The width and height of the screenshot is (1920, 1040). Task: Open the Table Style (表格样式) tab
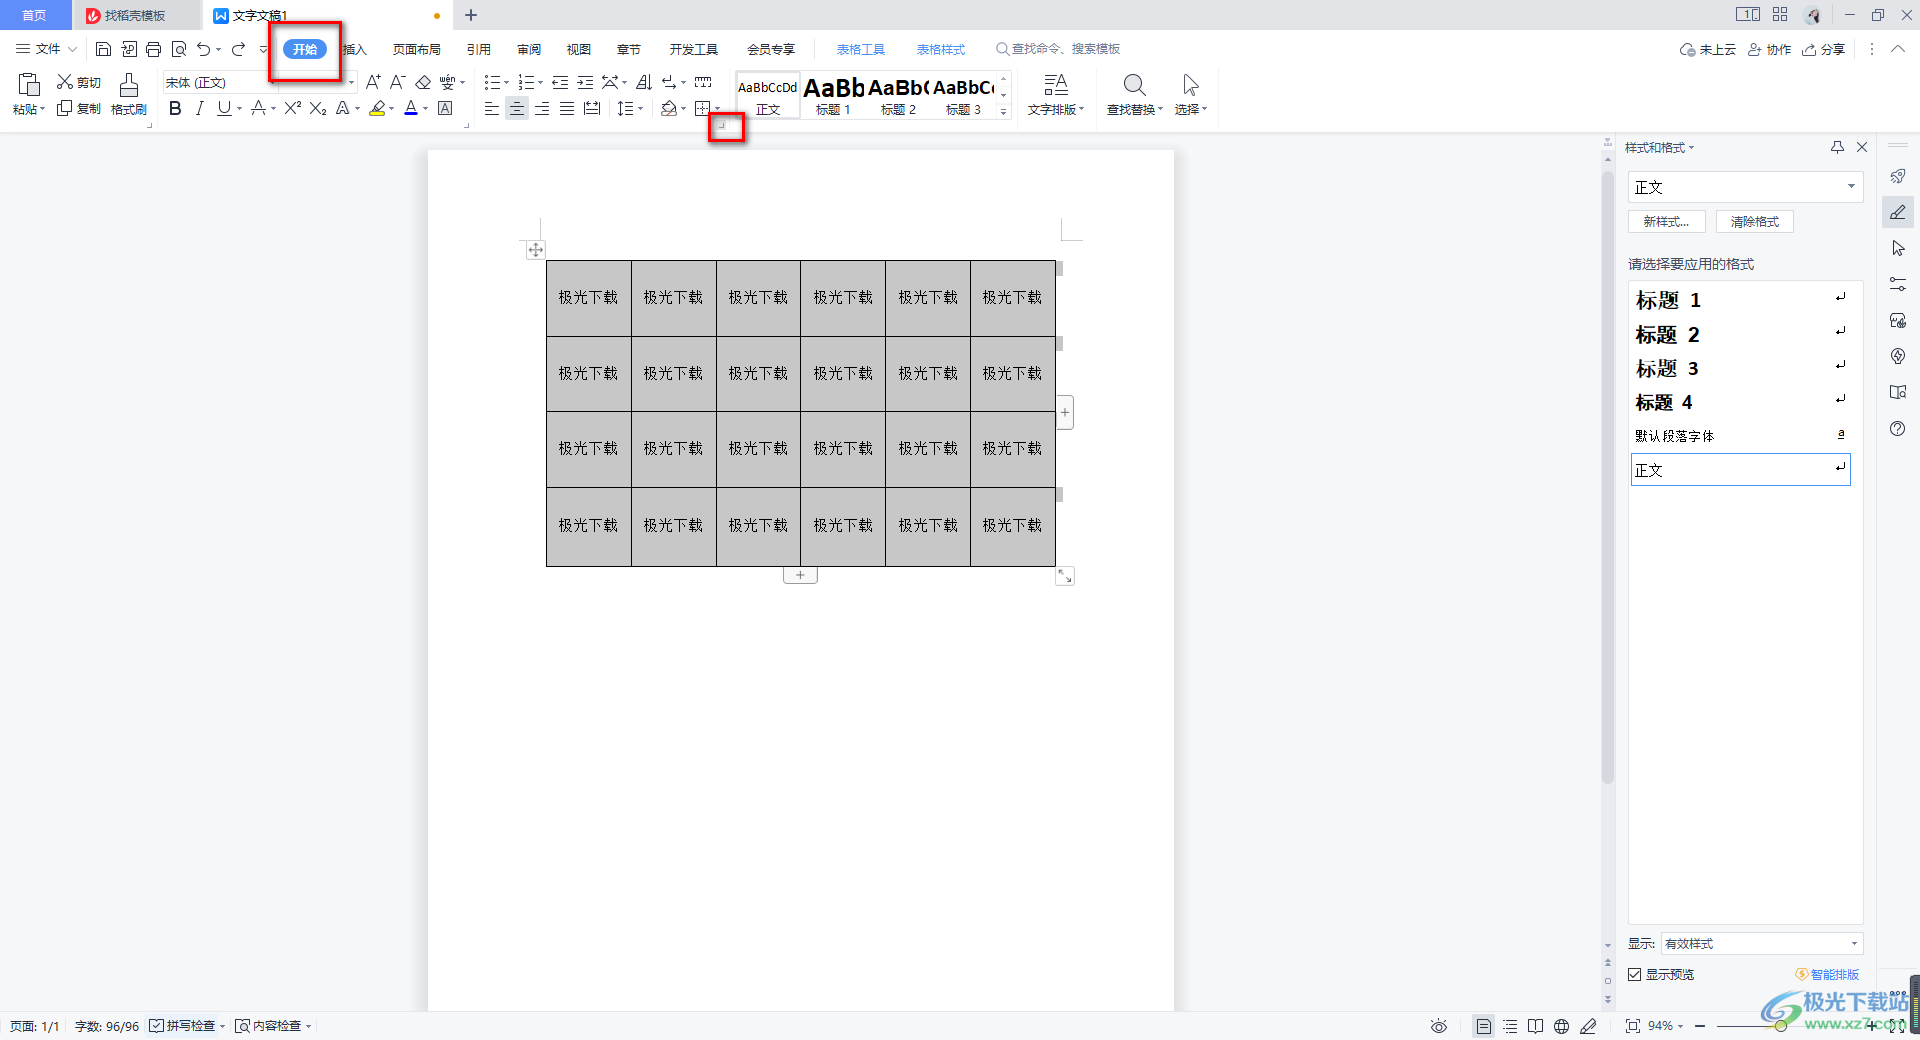941,49
